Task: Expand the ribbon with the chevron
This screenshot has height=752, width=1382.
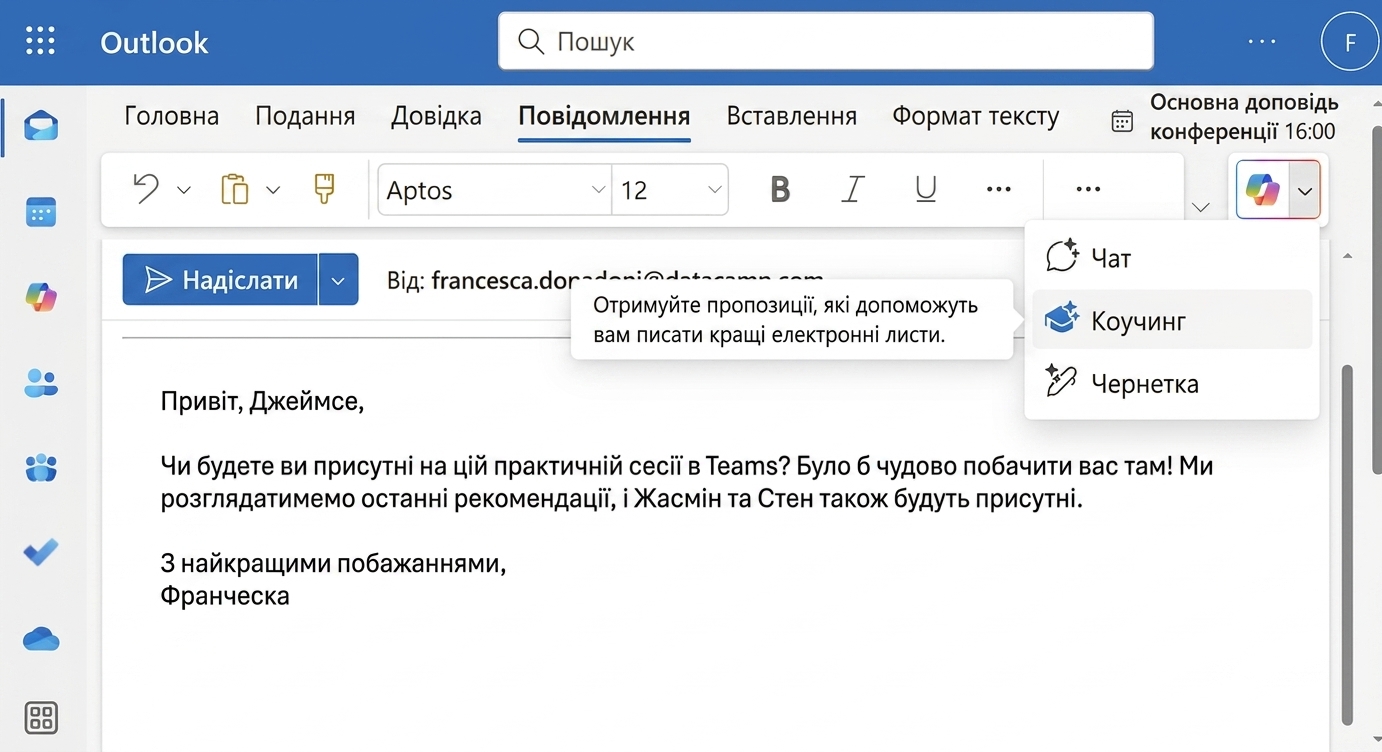Action: 1202,207
